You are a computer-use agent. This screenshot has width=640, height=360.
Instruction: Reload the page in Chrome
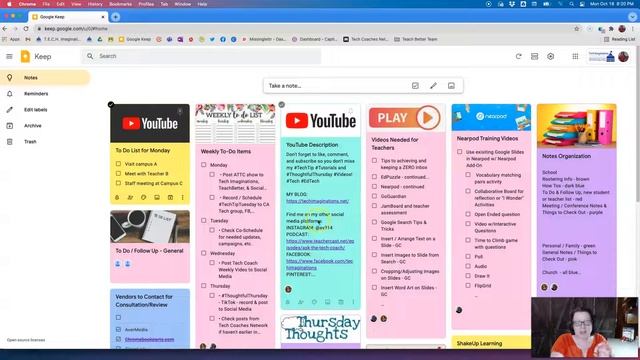(x=26, y=29)
